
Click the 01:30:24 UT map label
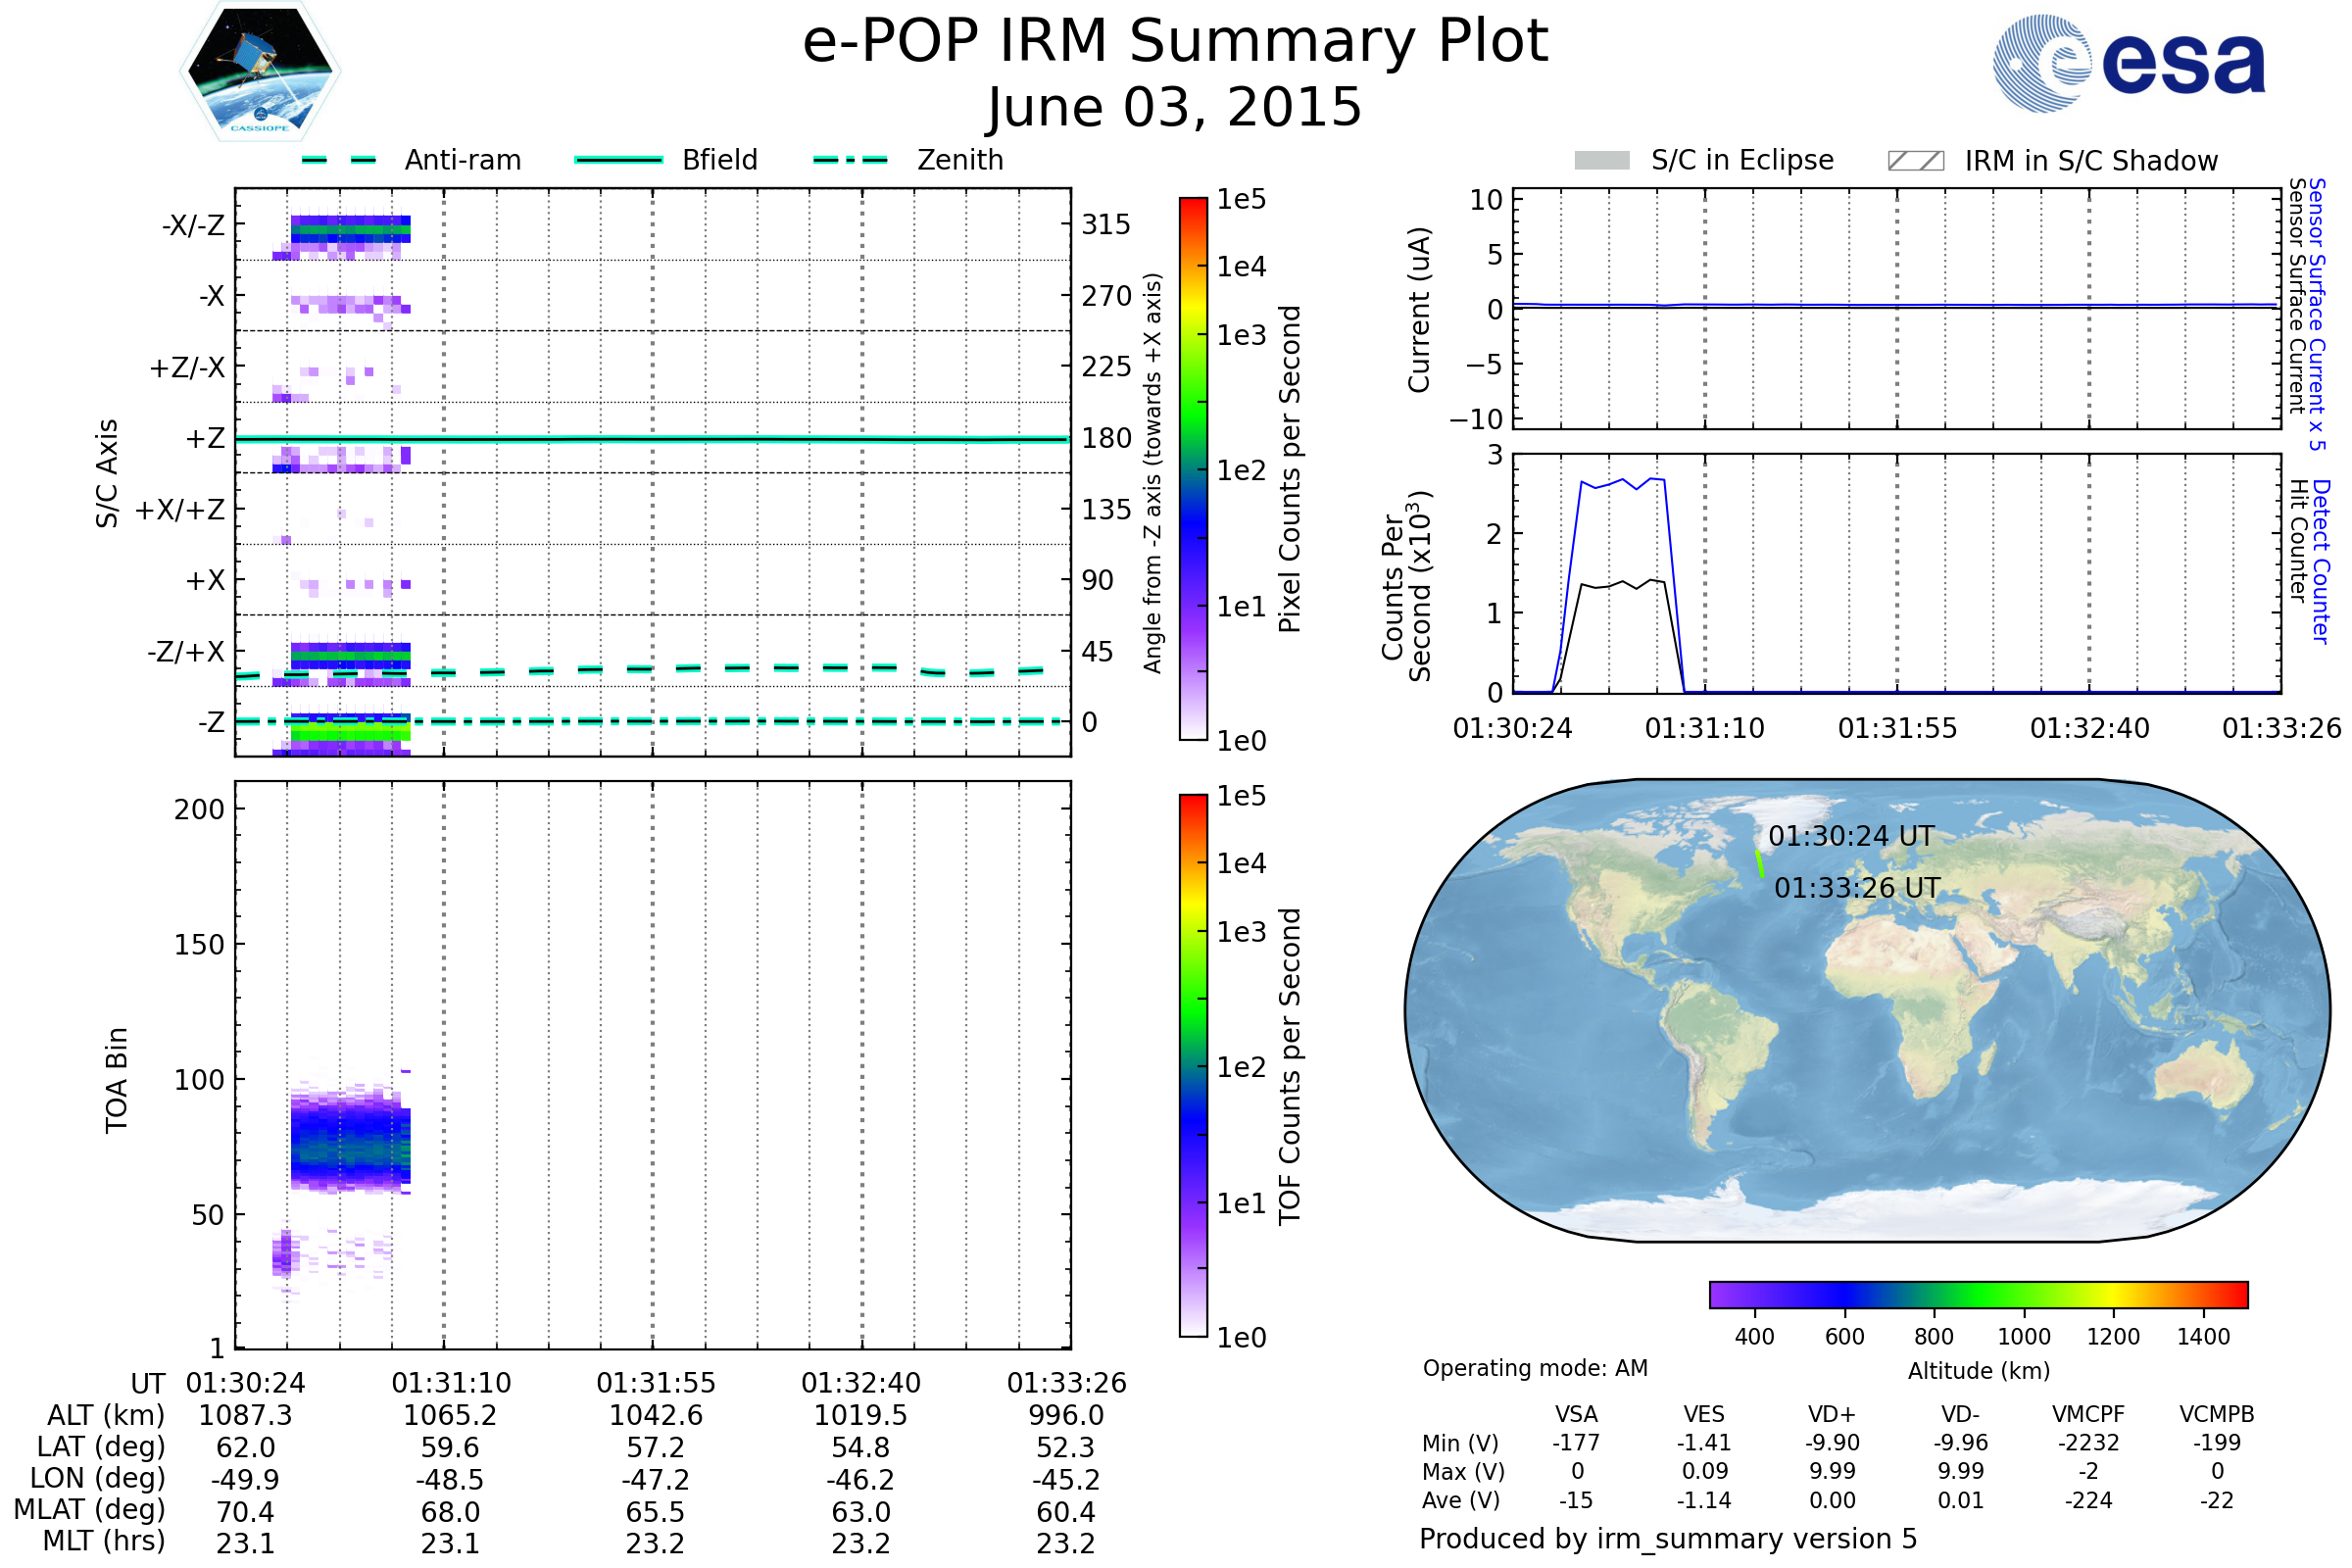coord(1851,836)
